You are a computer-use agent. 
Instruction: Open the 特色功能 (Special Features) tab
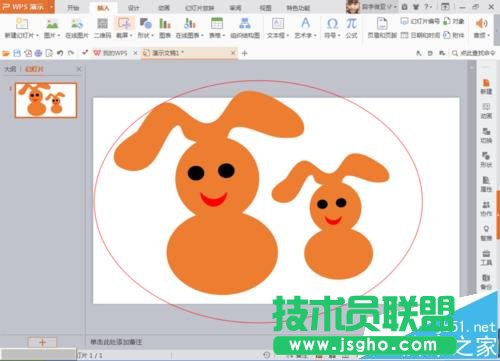pyautogui.click(x=298, y=8)
